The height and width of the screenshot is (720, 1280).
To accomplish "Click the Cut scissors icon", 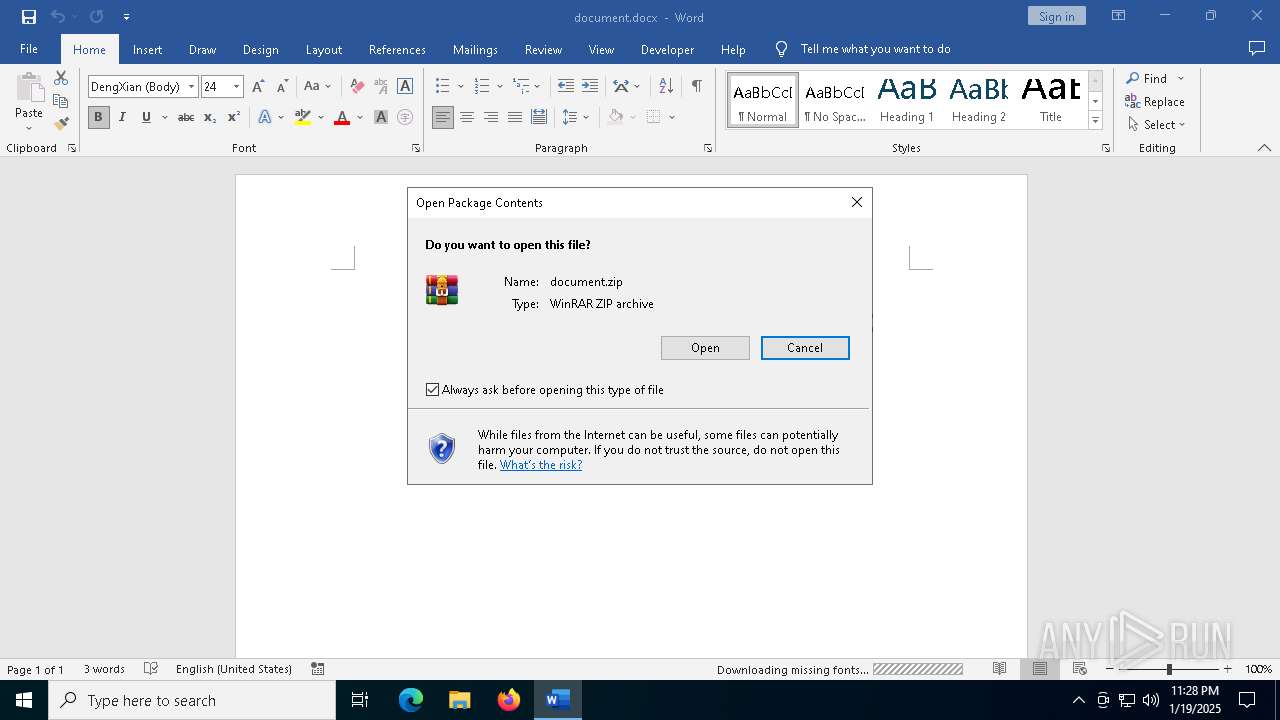I will [x=61, y=78].
